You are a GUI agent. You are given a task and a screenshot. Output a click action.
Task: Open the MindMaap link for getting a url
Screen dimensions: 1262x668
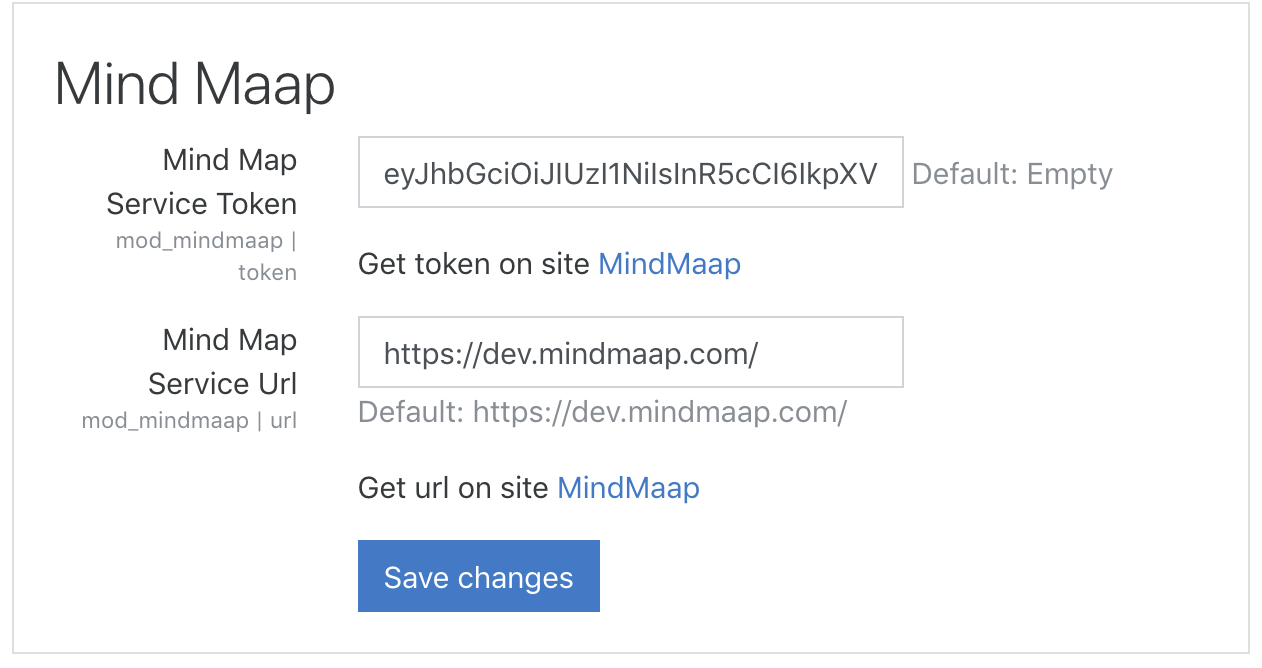(628, 488)
